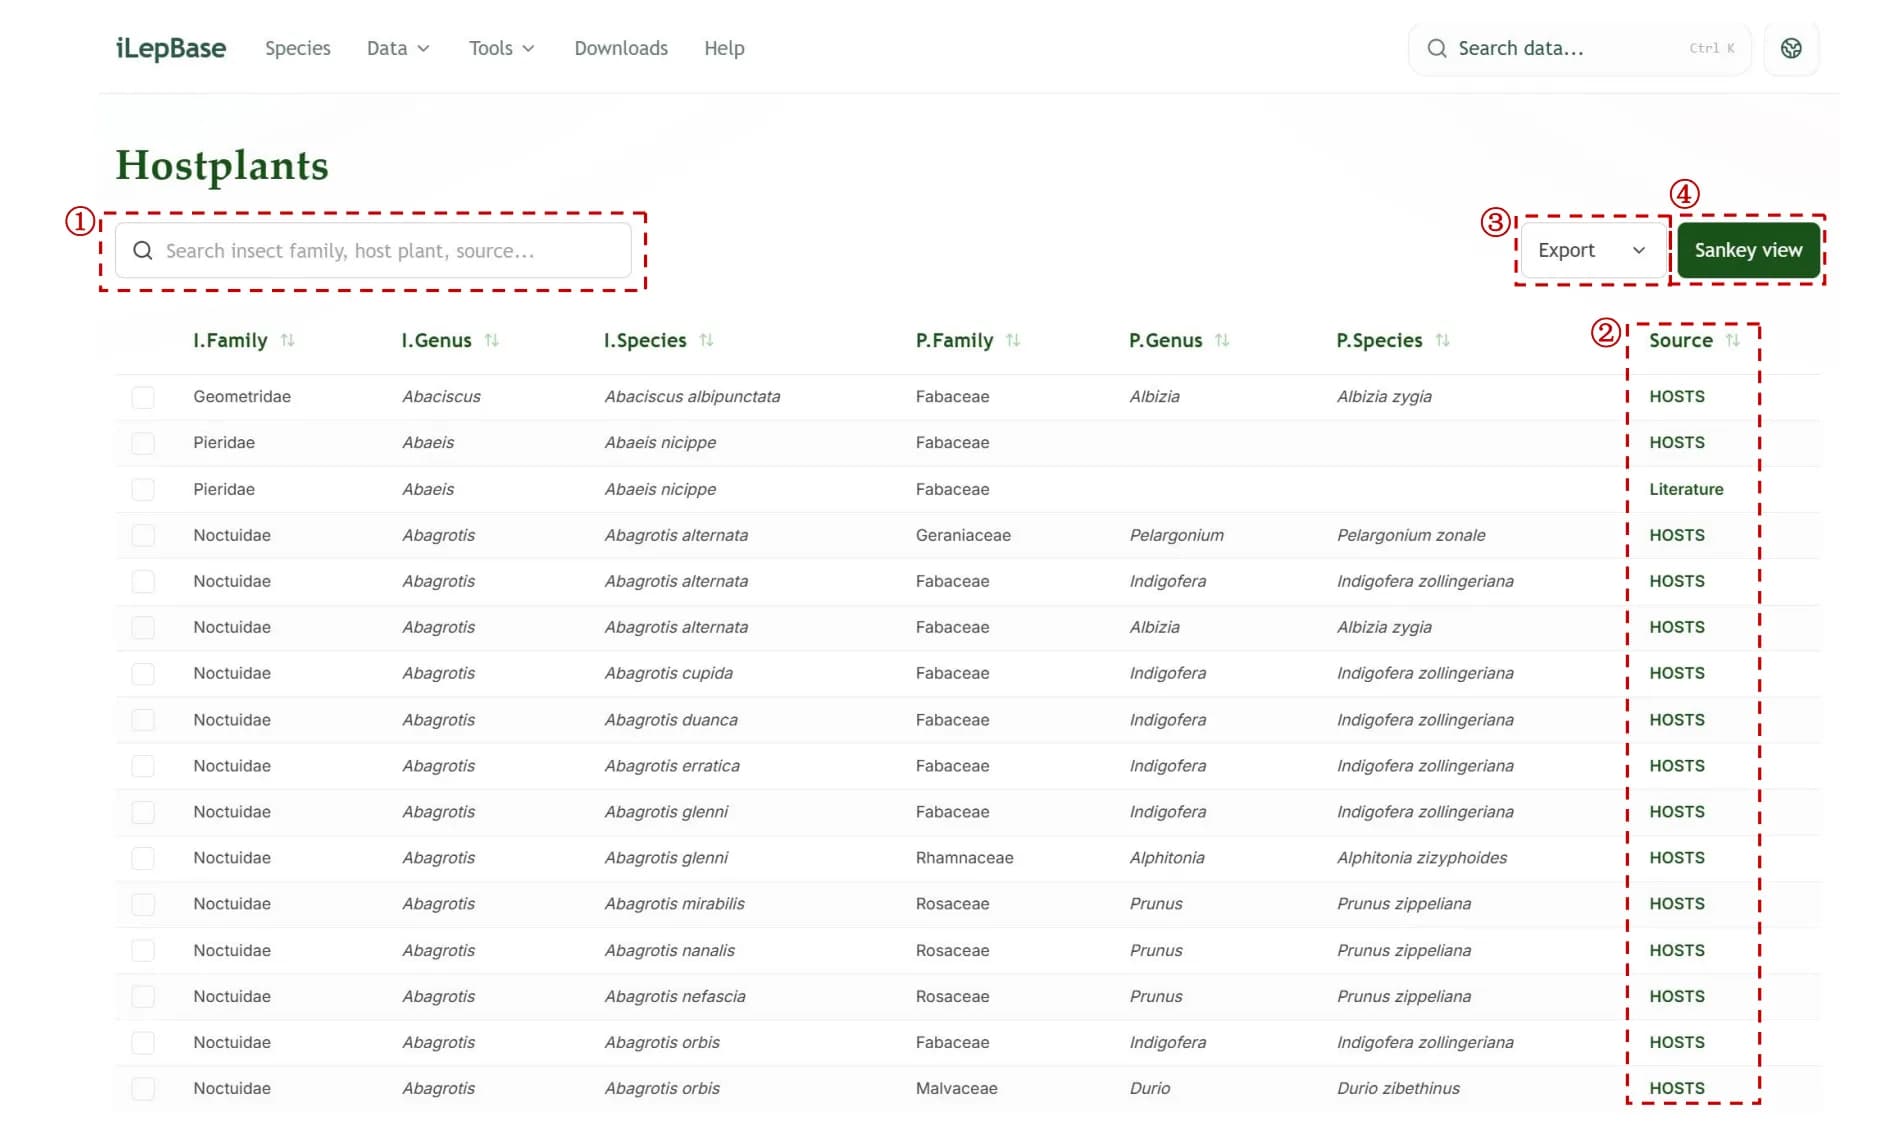This screenshot has width=1903, height=1126.
Task: Click Durio genus cell
Action: click(x=1149, y=1088)
